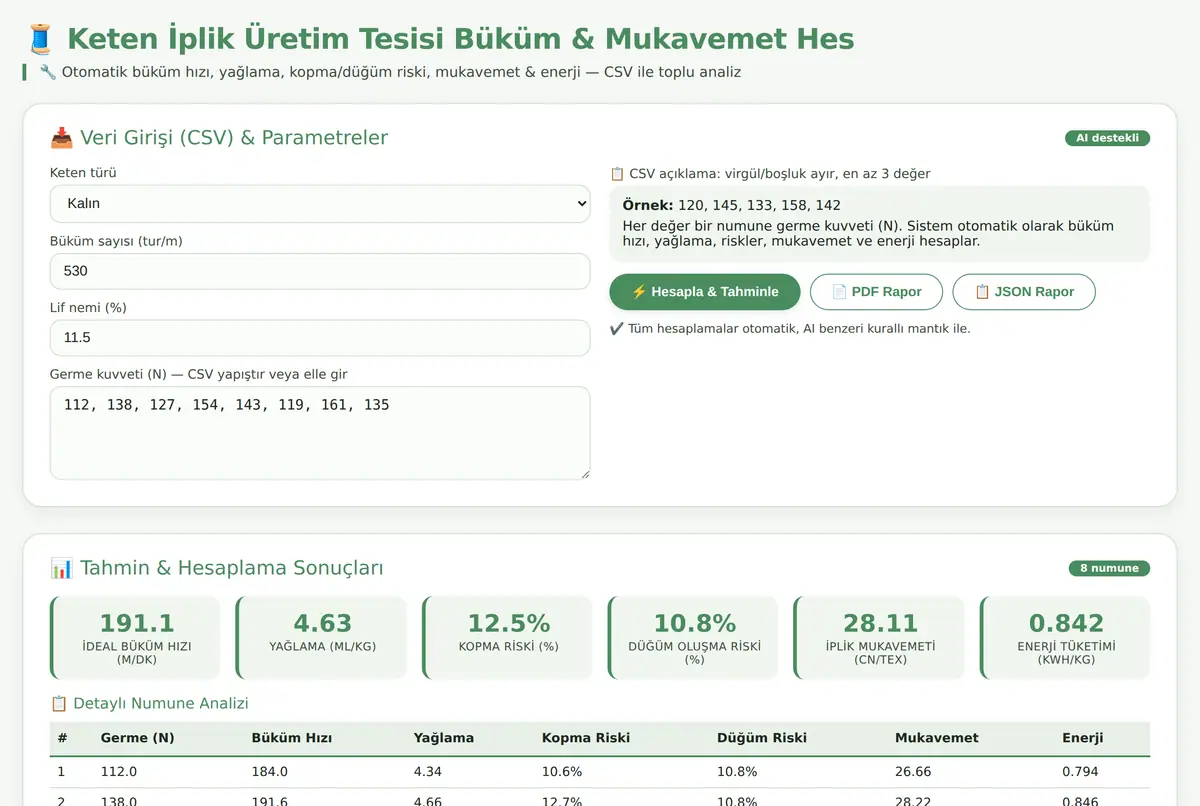This screenshot has height=806, width=1200.
Task: Click the clipboard icon beside Detaylı Numune Analizi
Action: point(59,703)
